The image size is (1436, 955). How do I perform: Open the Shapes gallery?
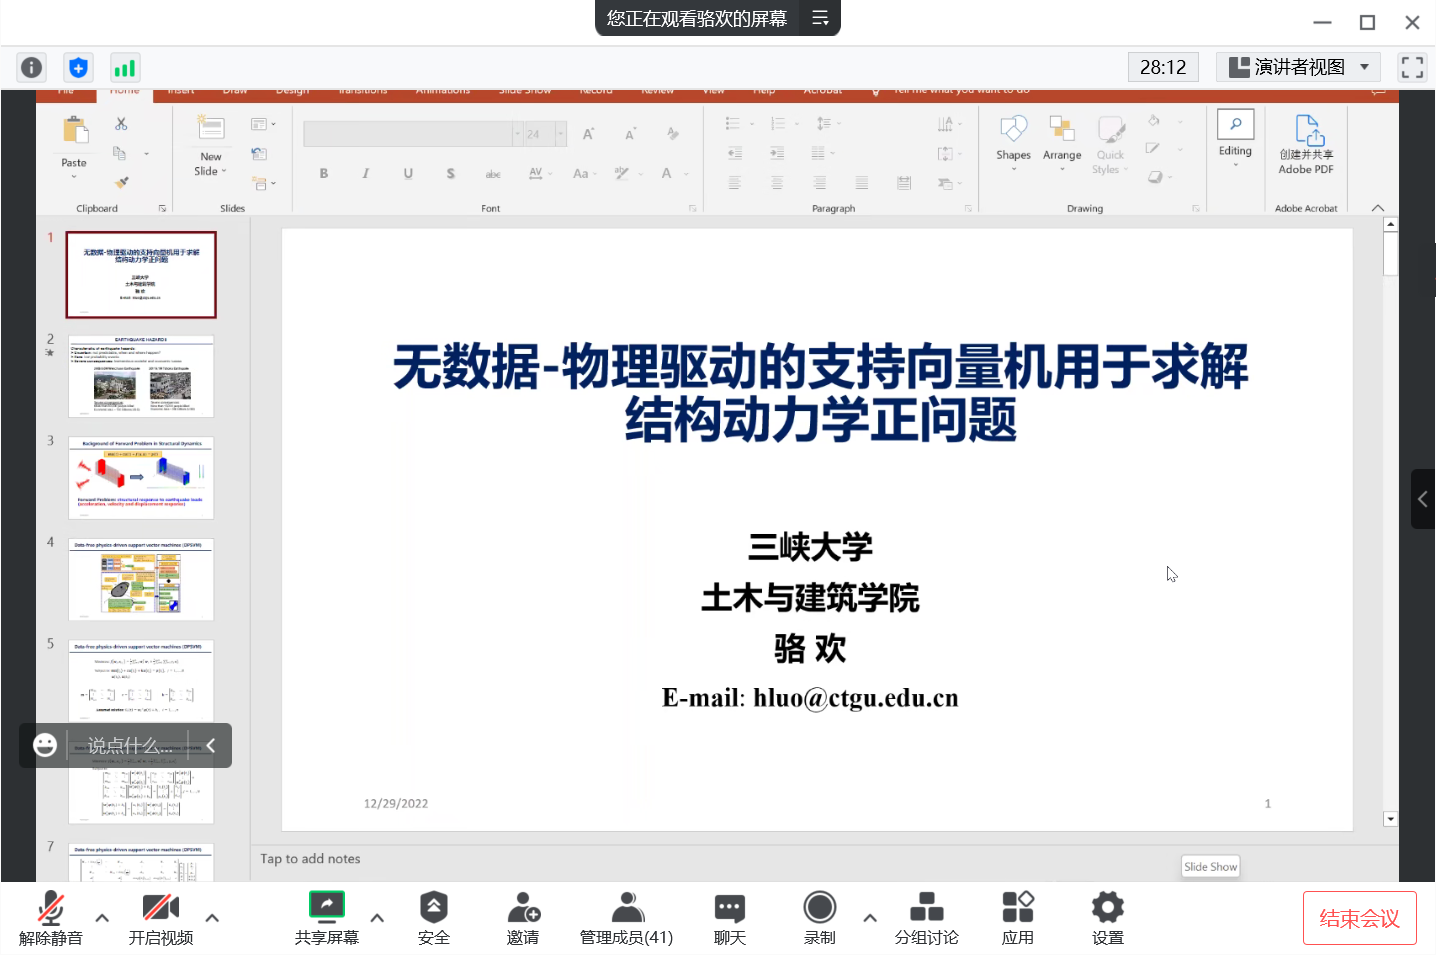[x=1013, y=140]
